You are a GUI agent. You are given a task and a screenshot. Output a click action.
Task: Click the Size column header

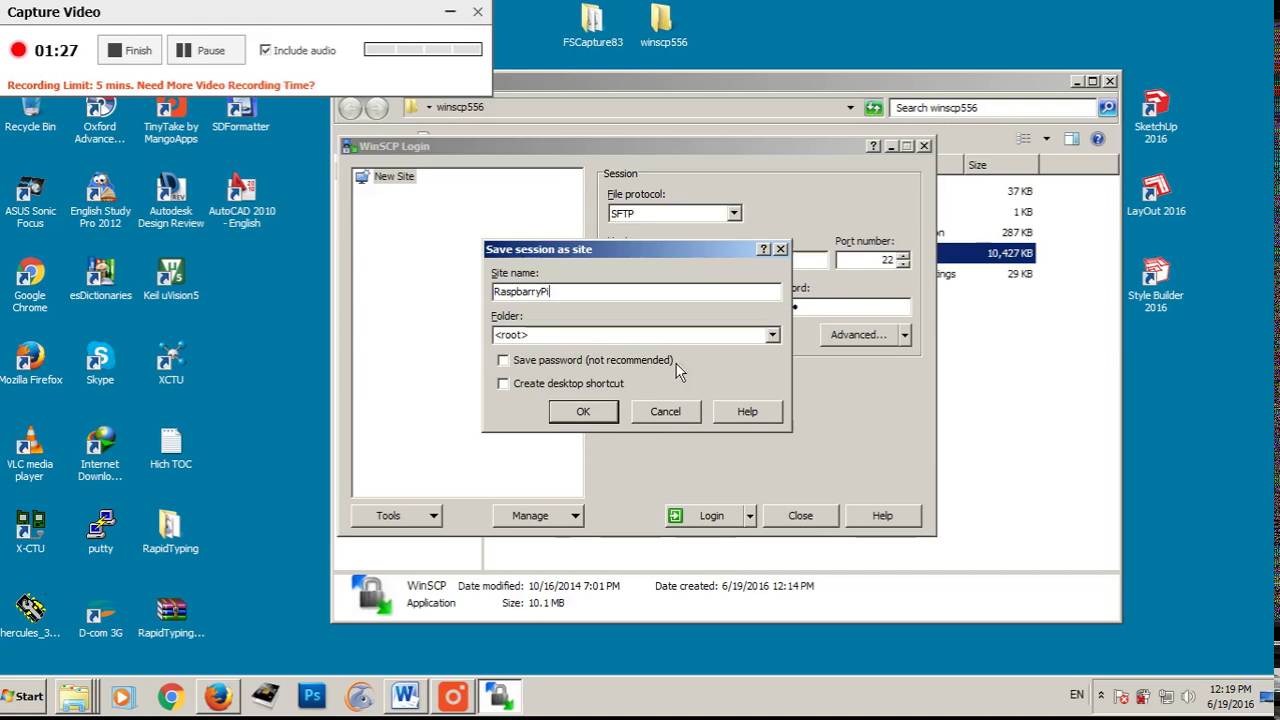click(x=1001, y=165)
